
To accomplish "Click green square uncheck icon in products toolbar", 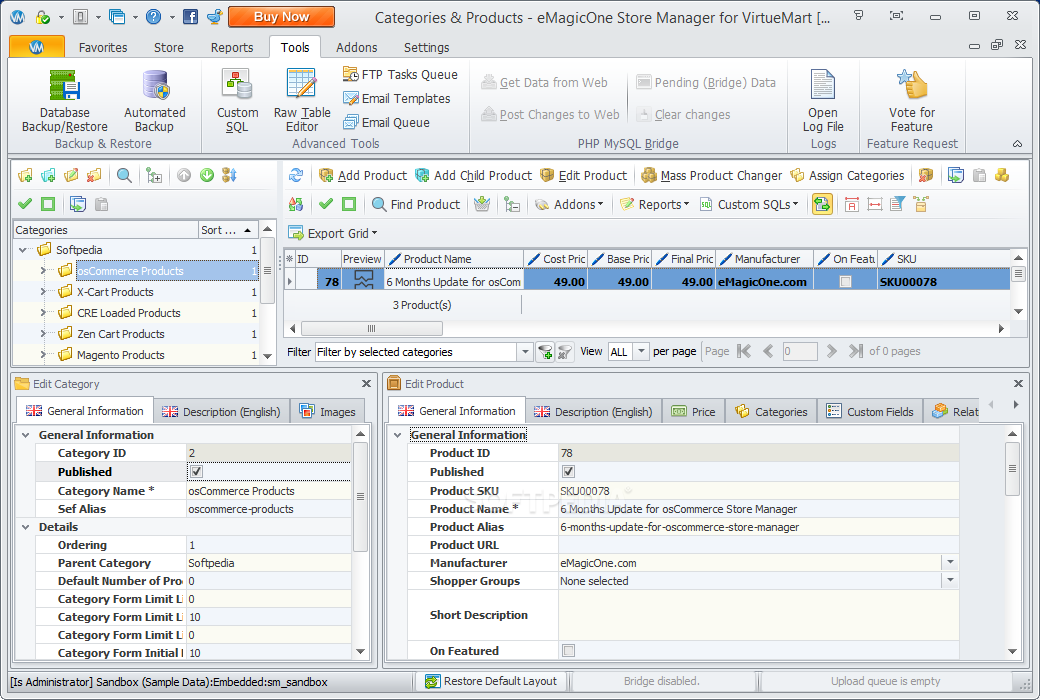I will [x=349, y=204].
